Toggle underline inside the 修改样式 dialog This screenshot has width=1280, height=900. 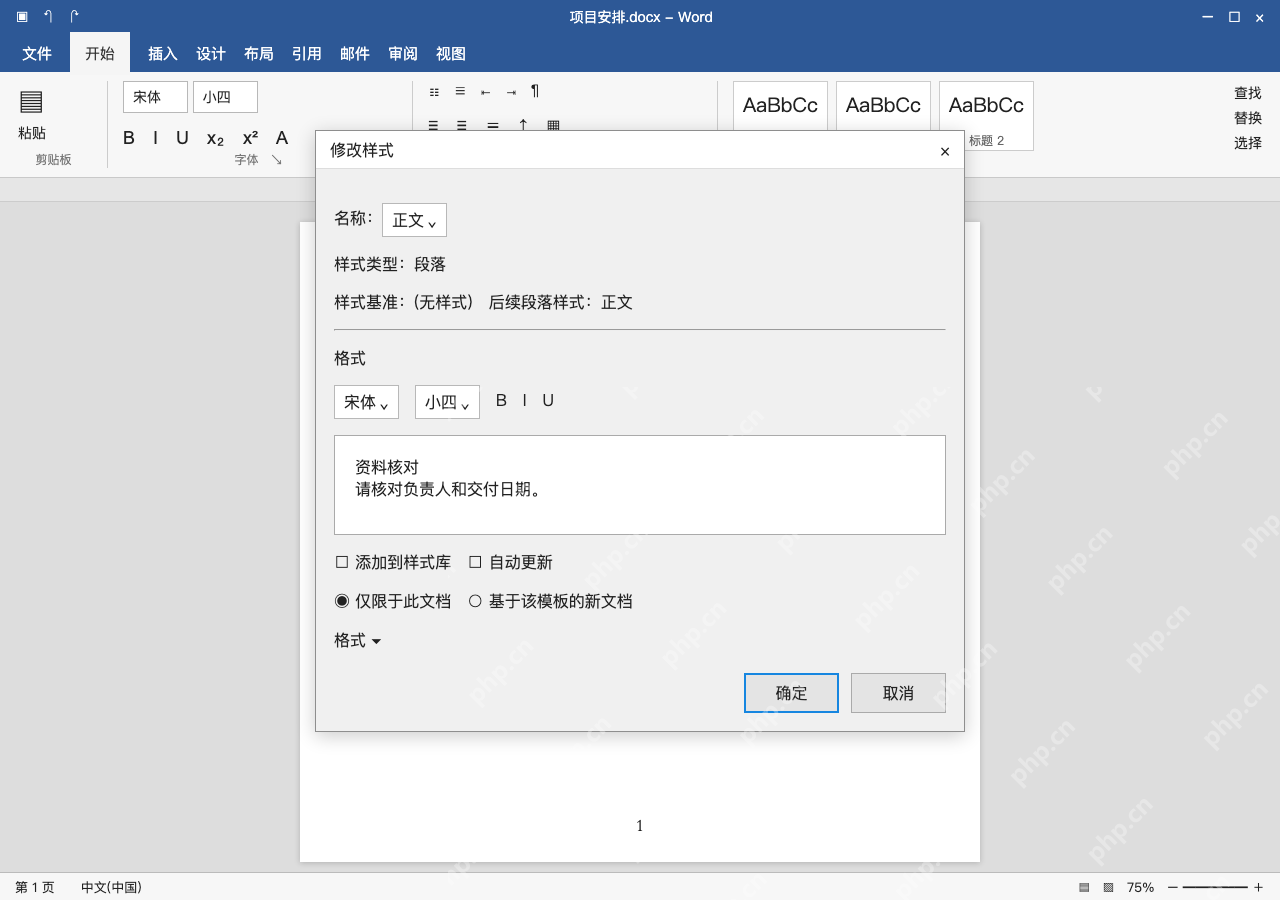coord(548,401)
